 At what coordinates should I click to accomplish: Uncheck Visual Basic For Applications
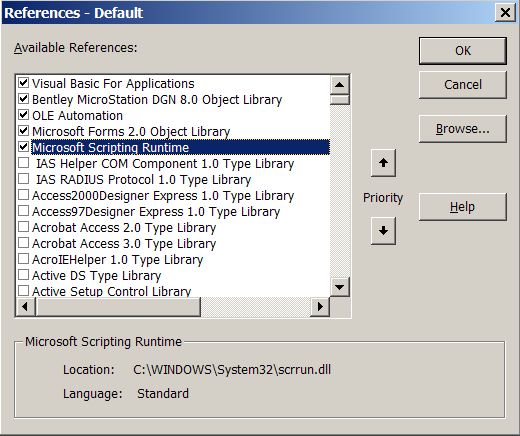point(23,83)
